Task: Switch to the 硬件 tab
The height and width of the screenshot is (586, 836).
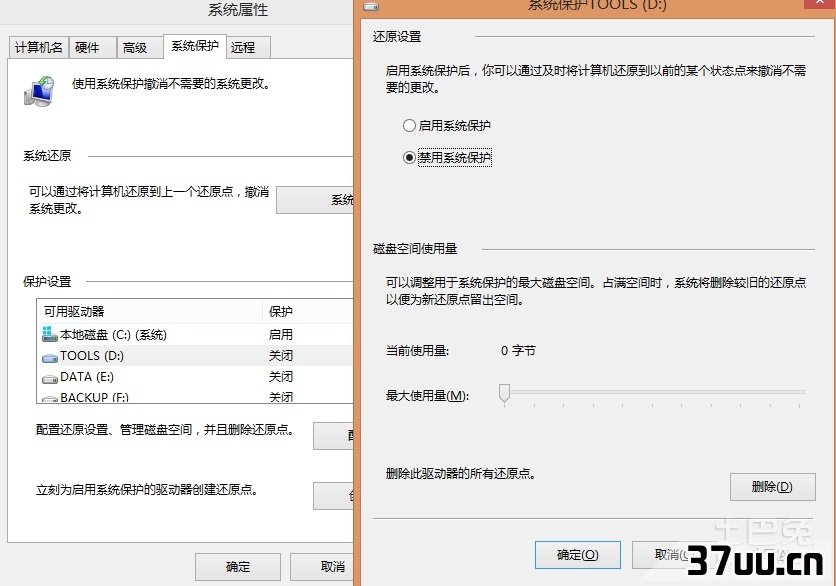Action: click(x=92, y=47)
